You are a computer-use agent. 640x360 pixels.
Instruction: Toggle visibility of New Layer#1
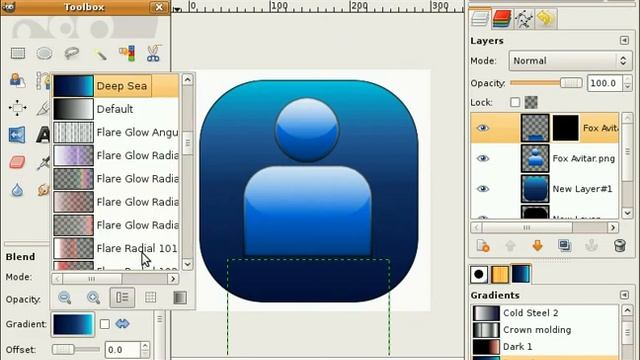tap(482, 189)
